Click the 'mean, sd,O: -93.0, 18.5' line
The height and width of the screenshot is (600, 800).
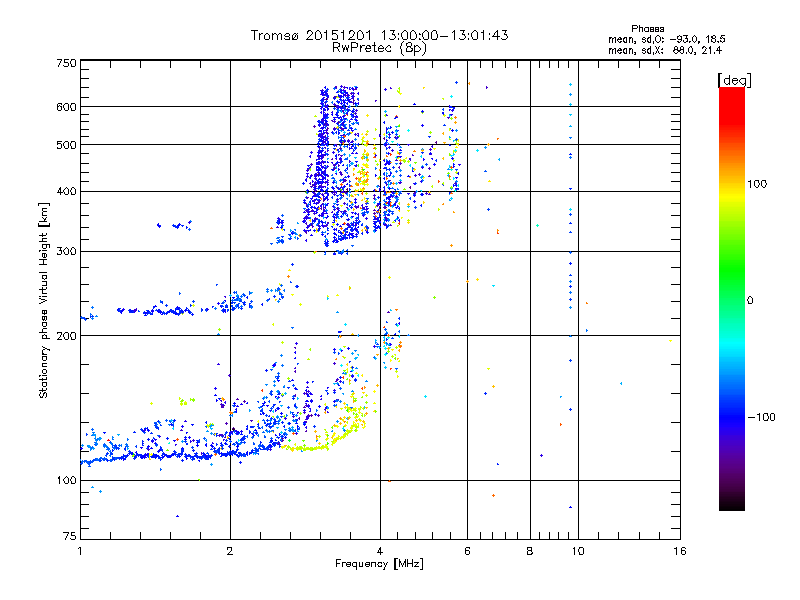point(666,39)
